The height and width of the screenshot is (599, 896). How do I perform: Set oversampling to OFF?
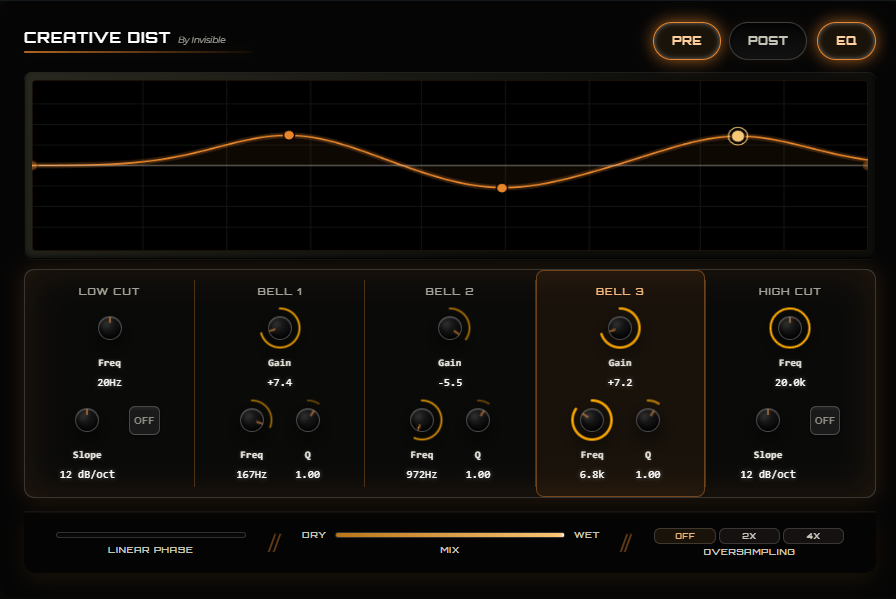685,536
